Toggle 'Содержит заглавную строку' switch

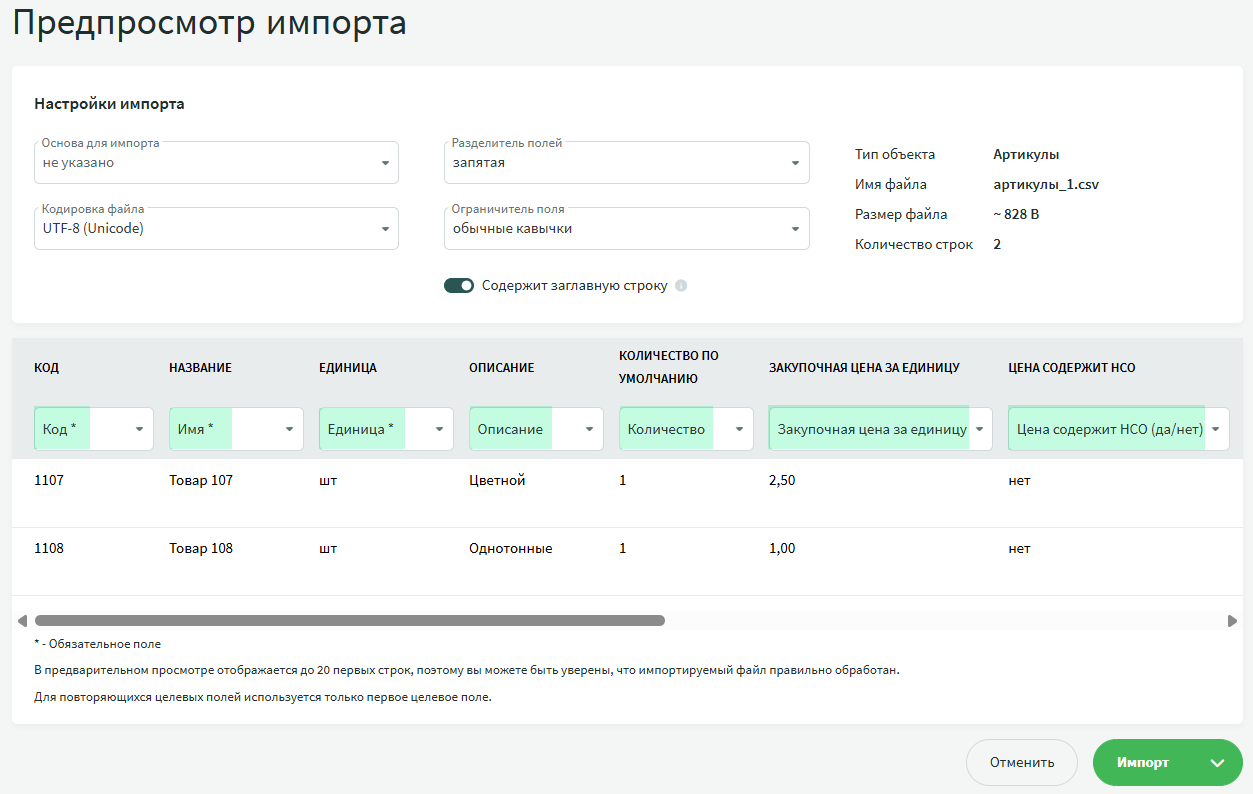(x=459, y=286)
